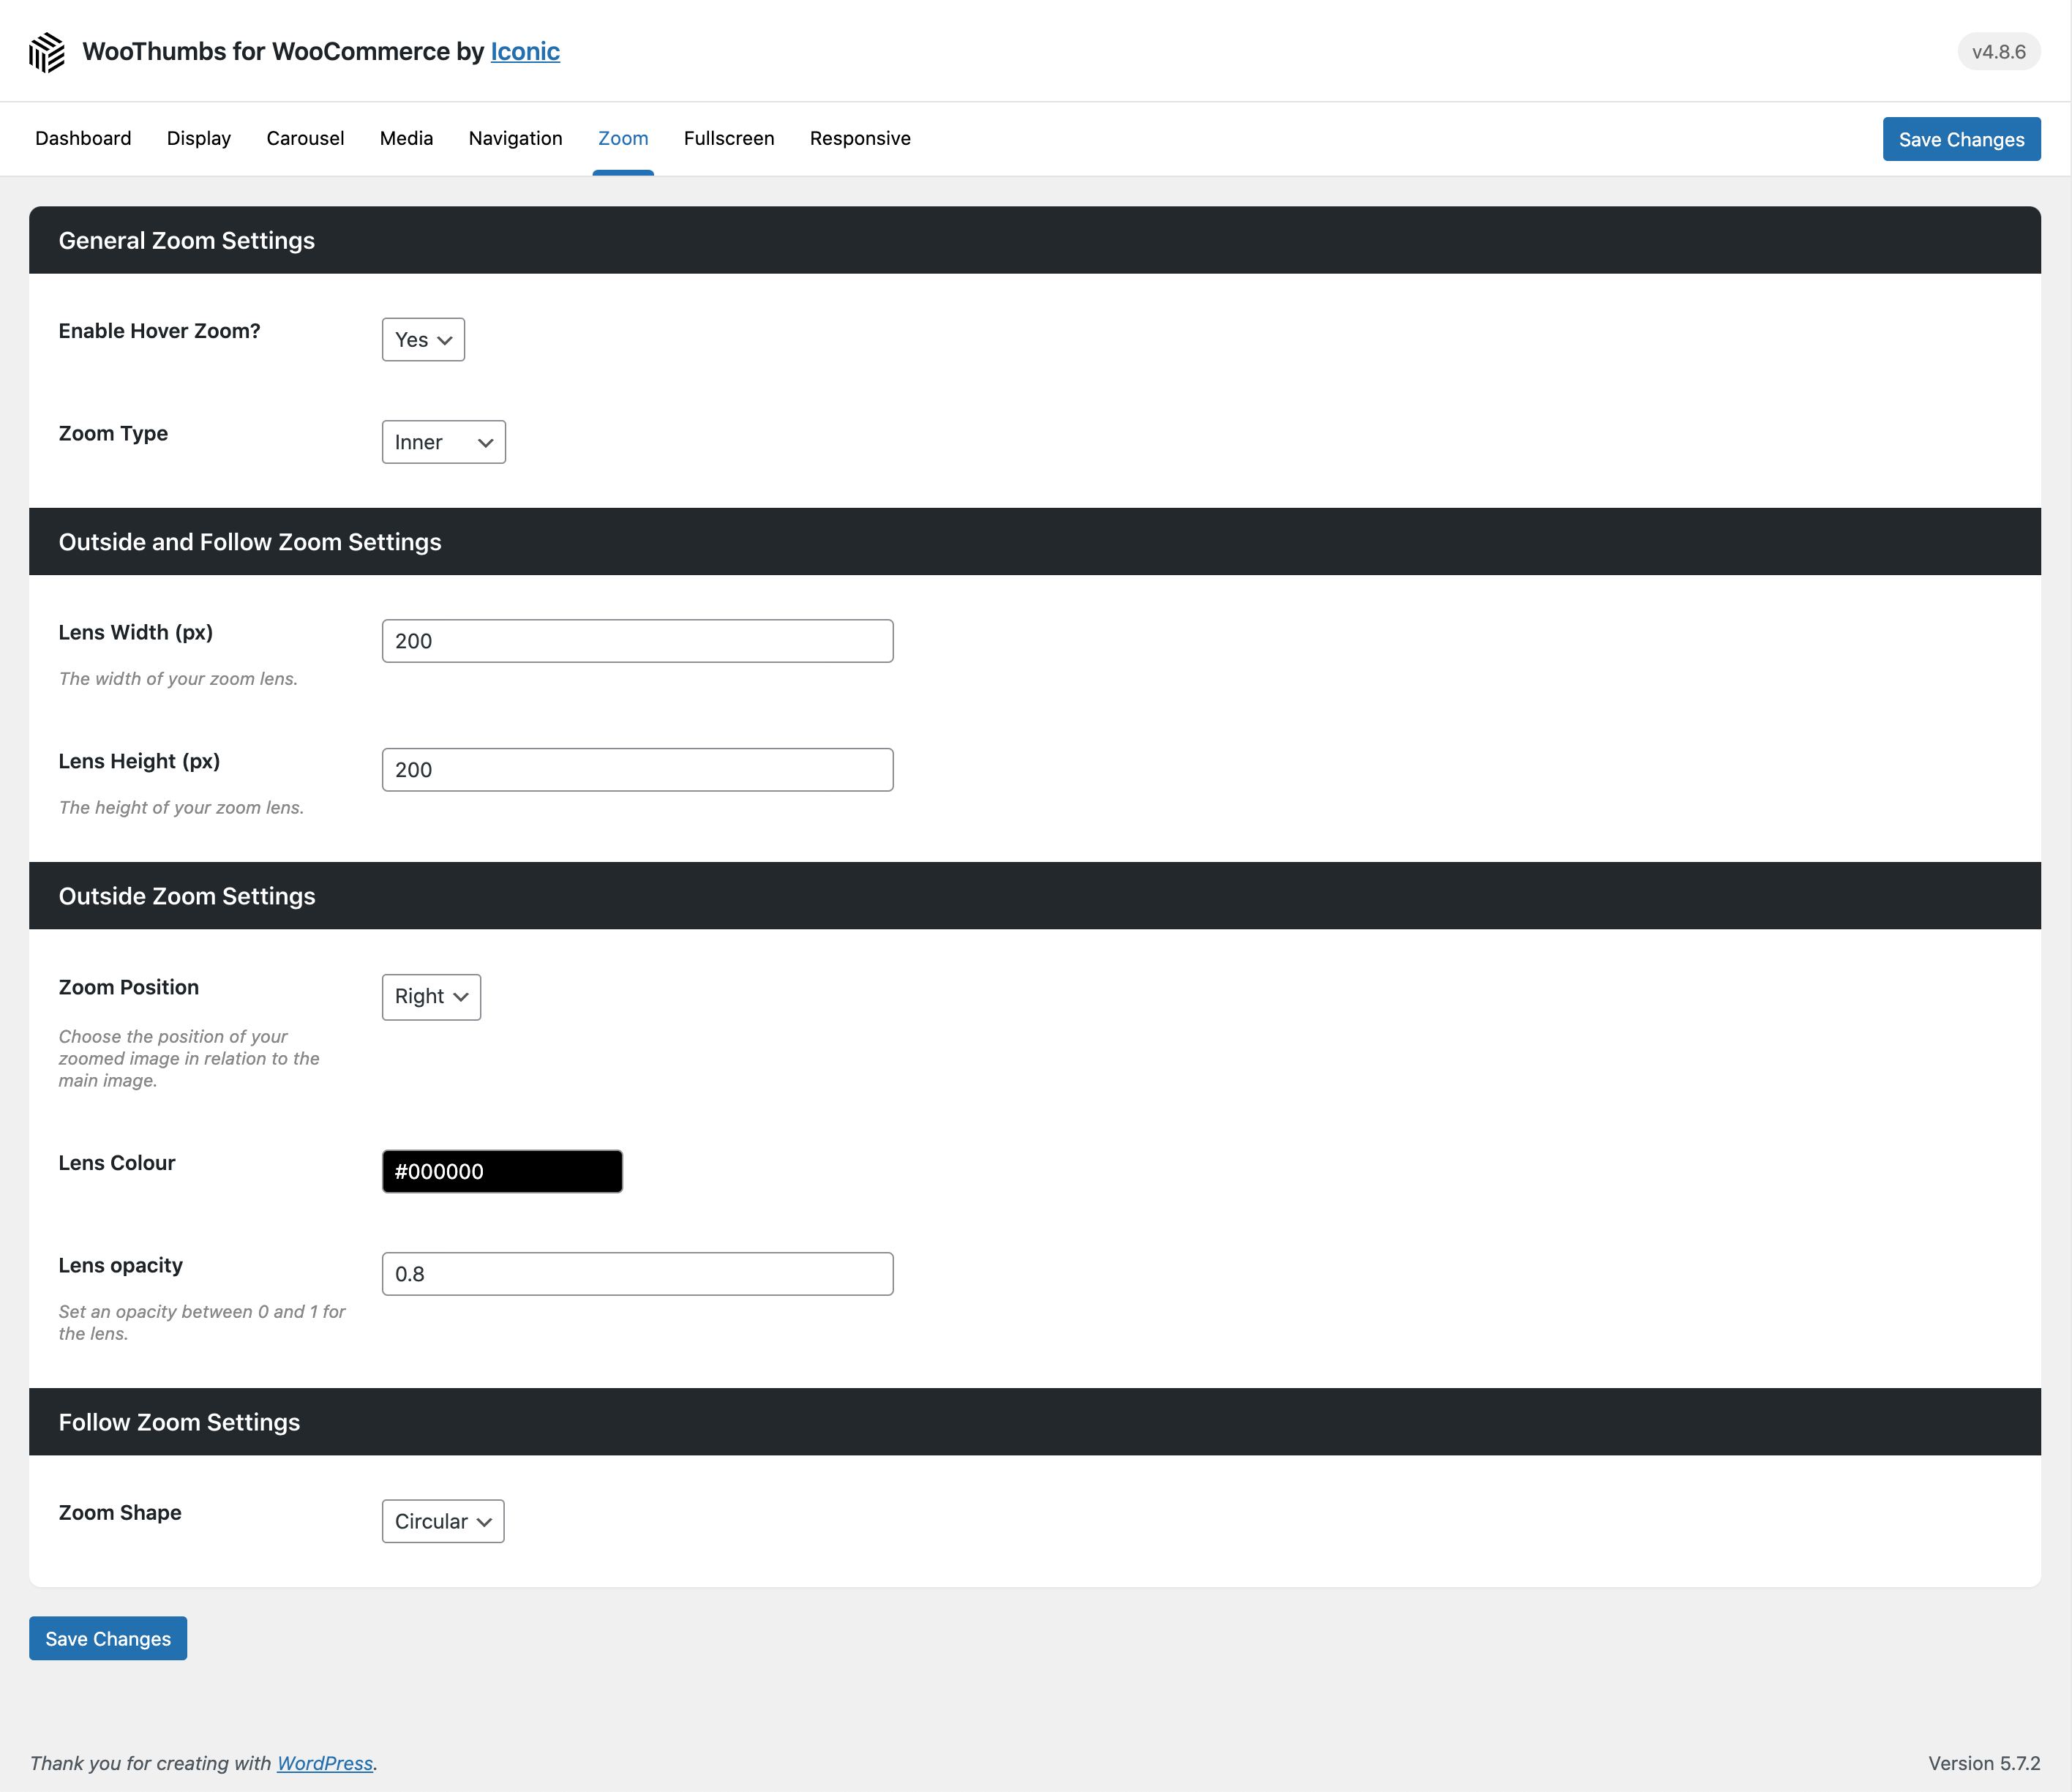
Task: Switch to the Responsive tab
Action: click(x=860, y=138)
